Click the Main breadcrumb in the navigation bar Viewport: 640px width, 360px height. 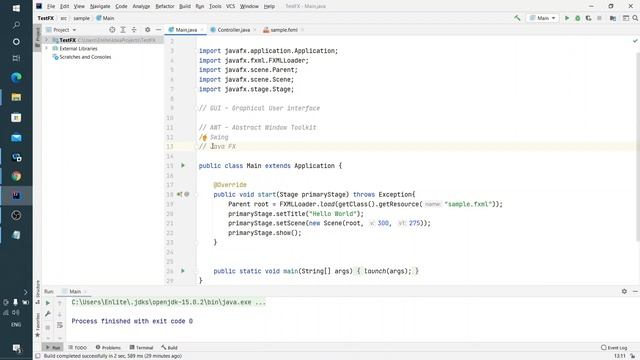[105, 18]
